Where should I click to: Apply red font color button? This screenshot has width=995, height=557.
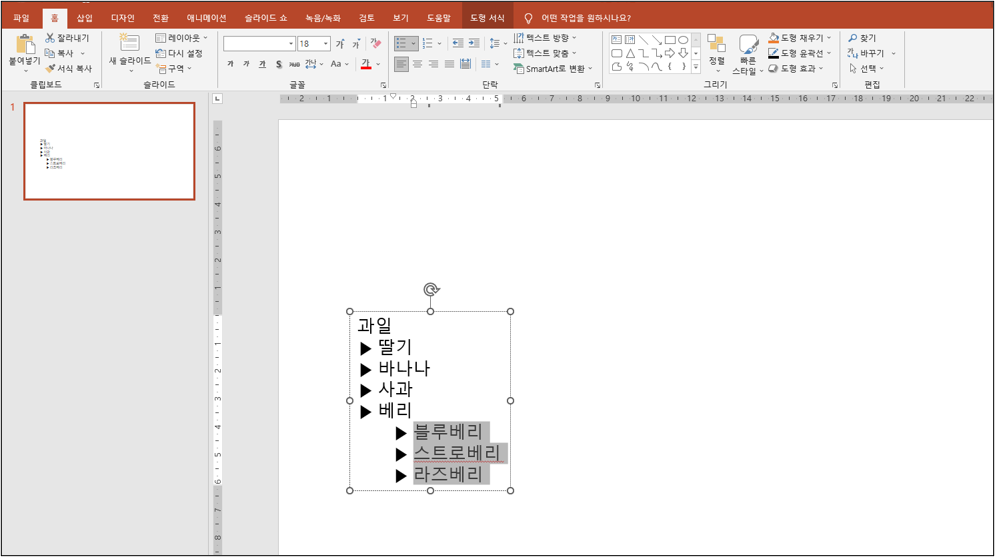point(366,64)
